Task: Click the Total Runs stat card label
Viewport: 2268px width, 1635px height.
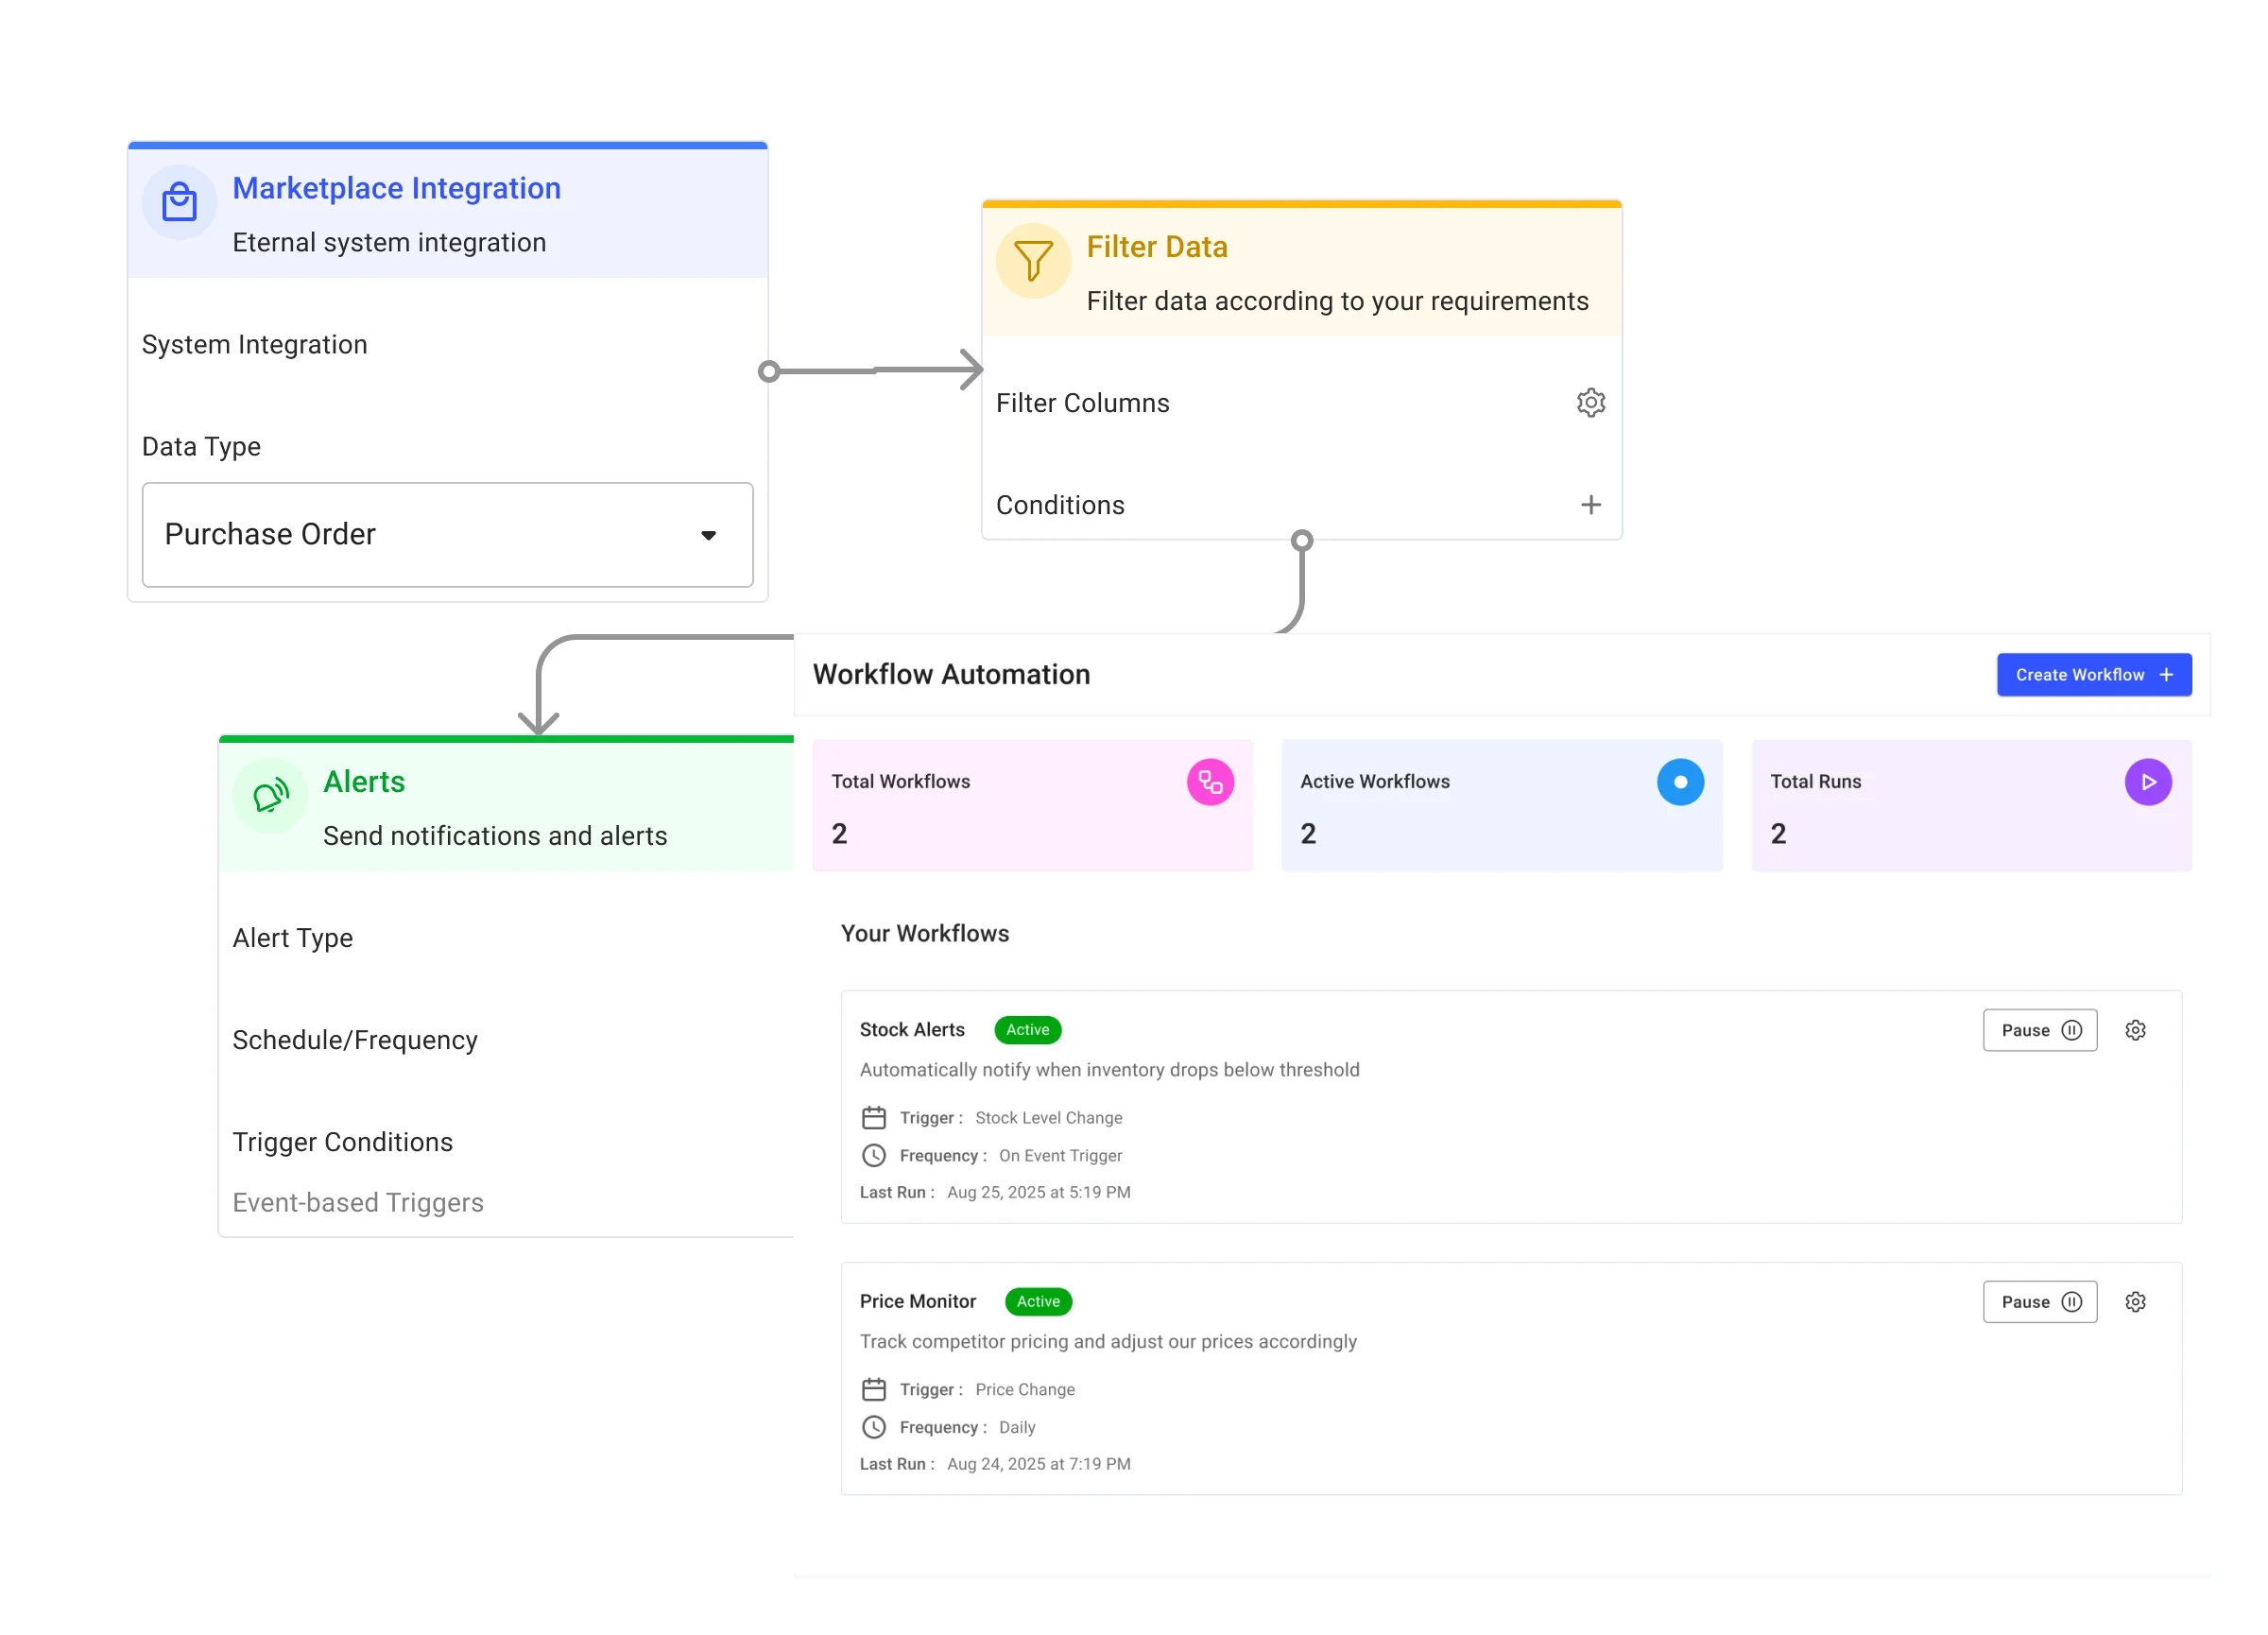Action: [1815, 782]
